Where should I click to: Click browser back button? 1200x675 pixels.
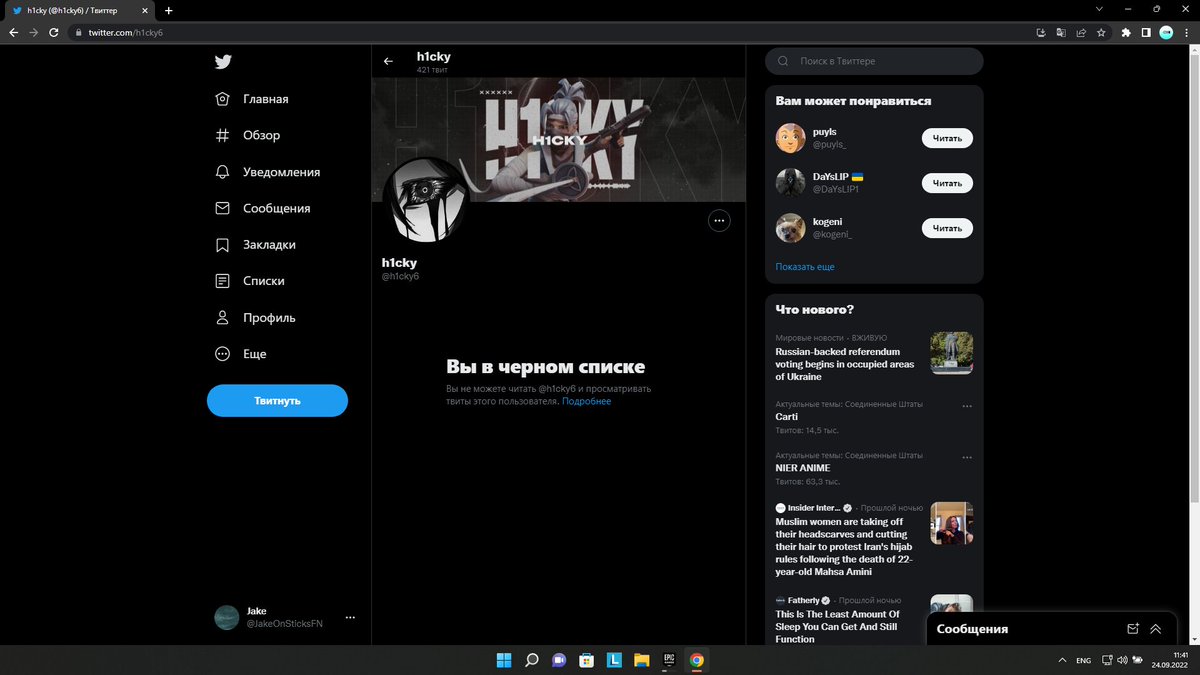pos(13,32)
